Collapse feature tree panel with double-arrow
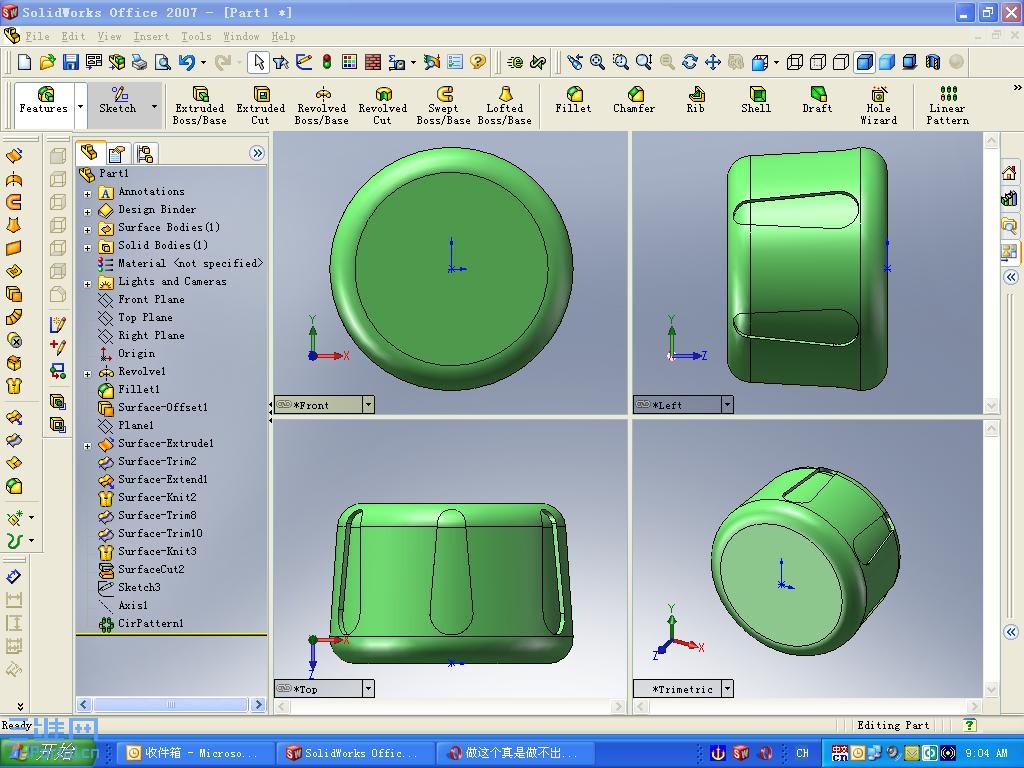 257,153
